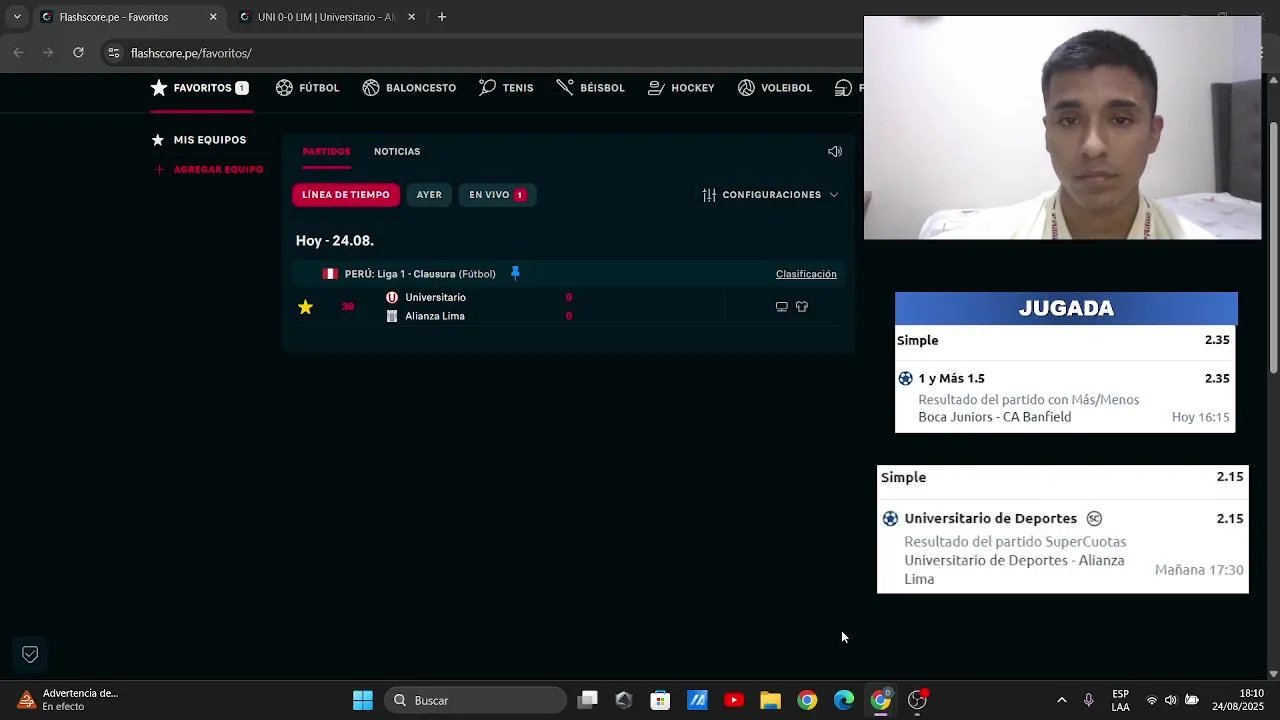Go forward in browser history
This screenshot has width=1280, height=720.
coord(48,53)
